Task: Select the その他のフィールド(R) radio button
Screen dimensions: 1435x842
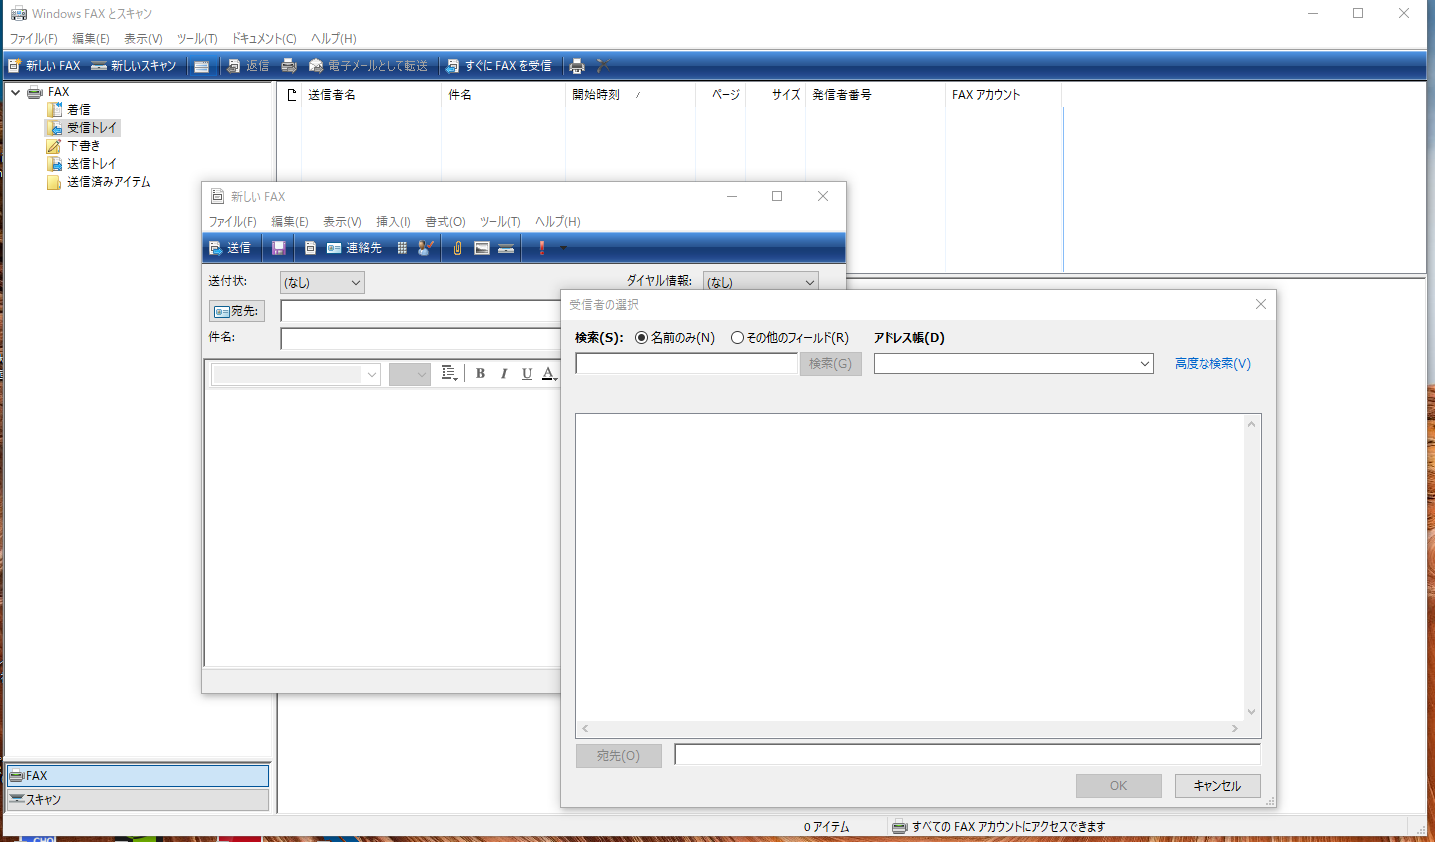Action: pyautogui.click(x=790, y=338)
